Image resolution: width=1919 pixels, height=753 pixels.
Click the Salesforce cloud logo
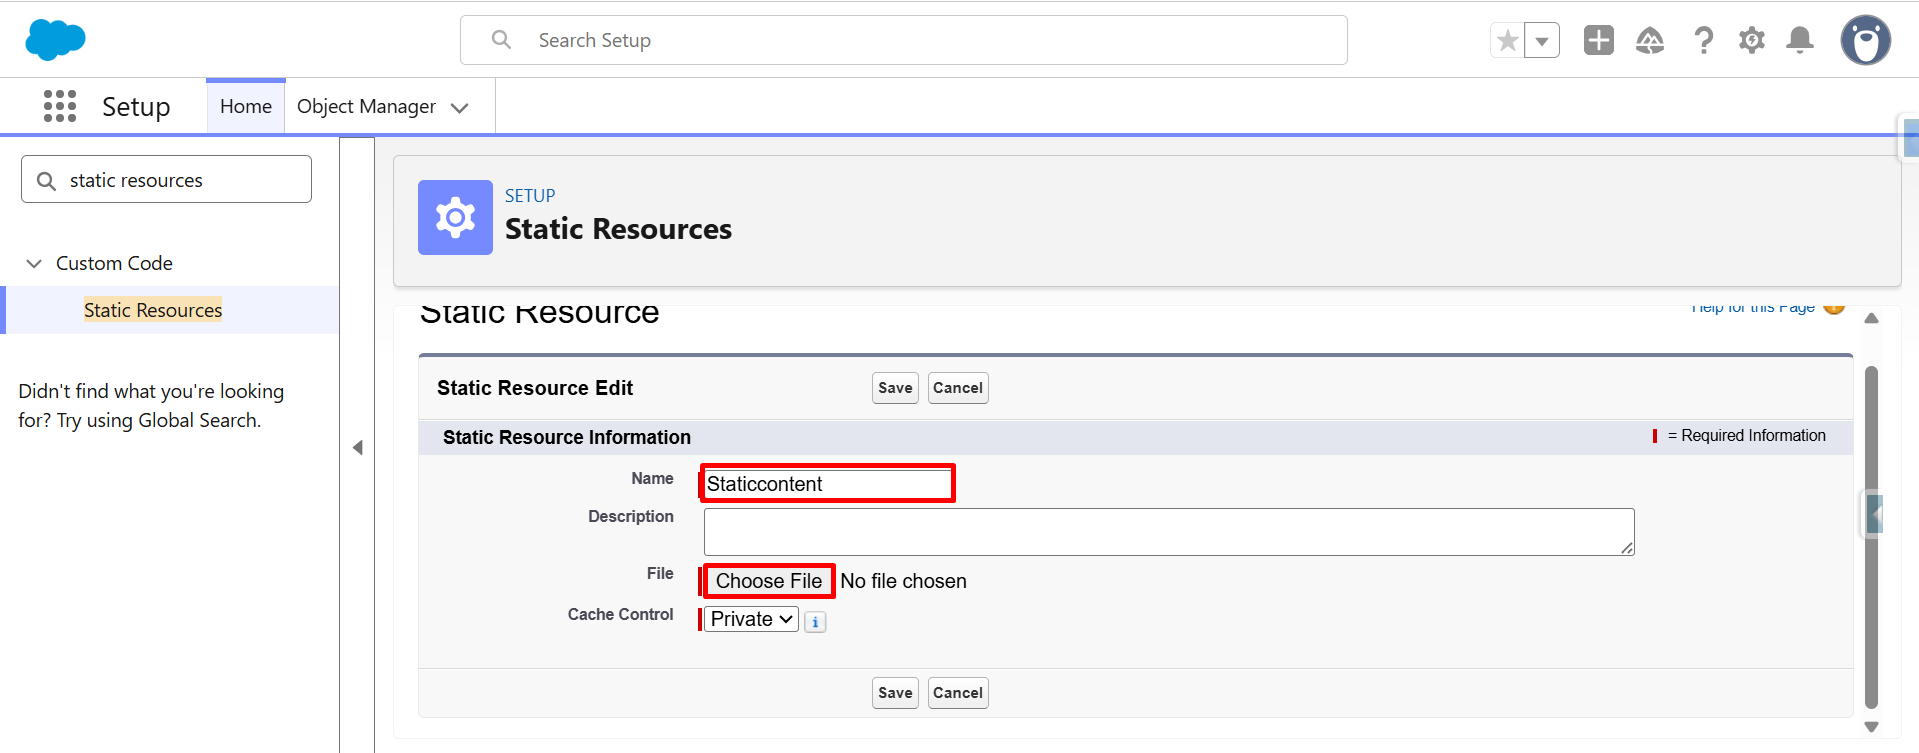pyautogui.click(x=55, y=40)
